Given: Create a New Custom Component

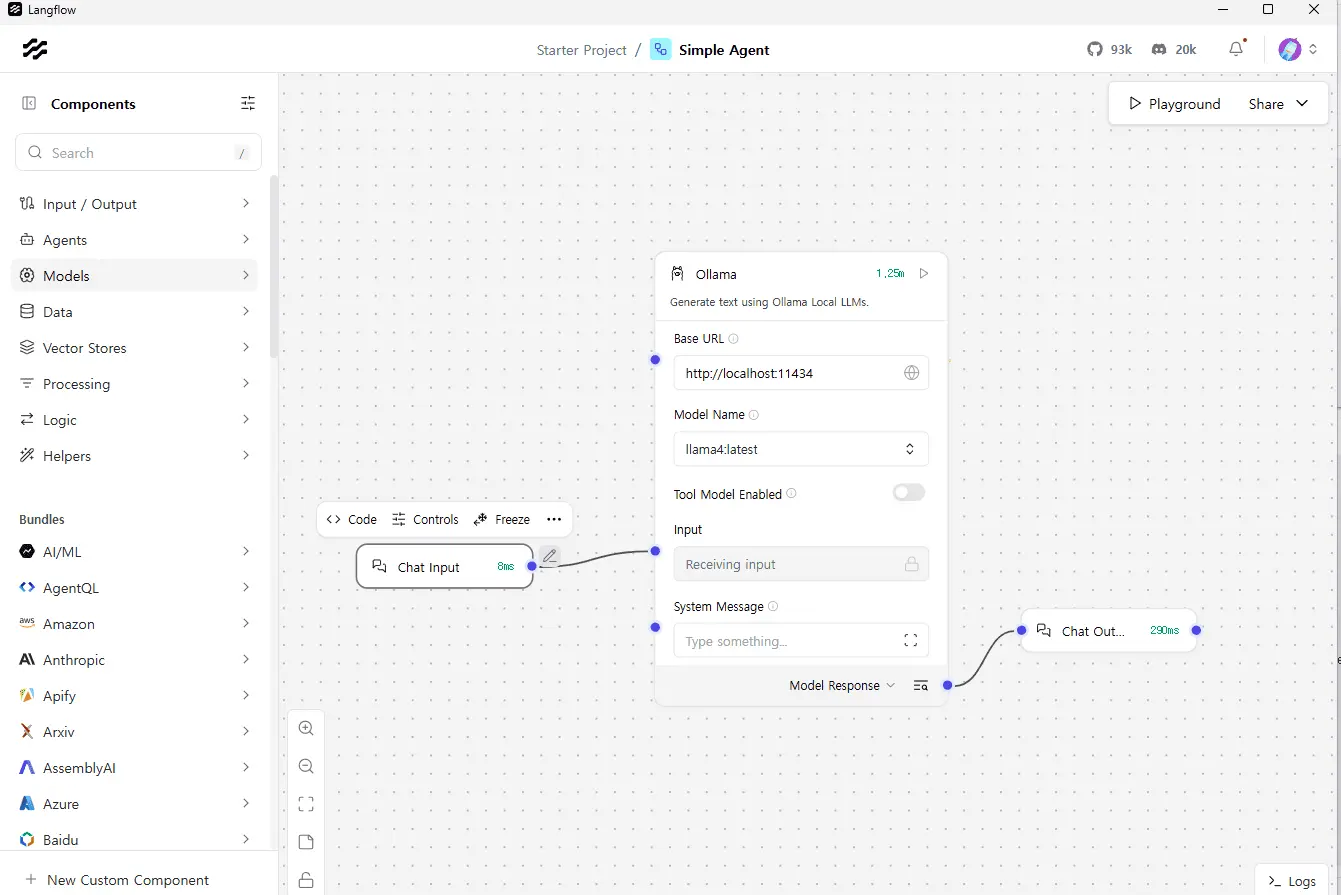Looking at the screenshot, I should (117, 880).
